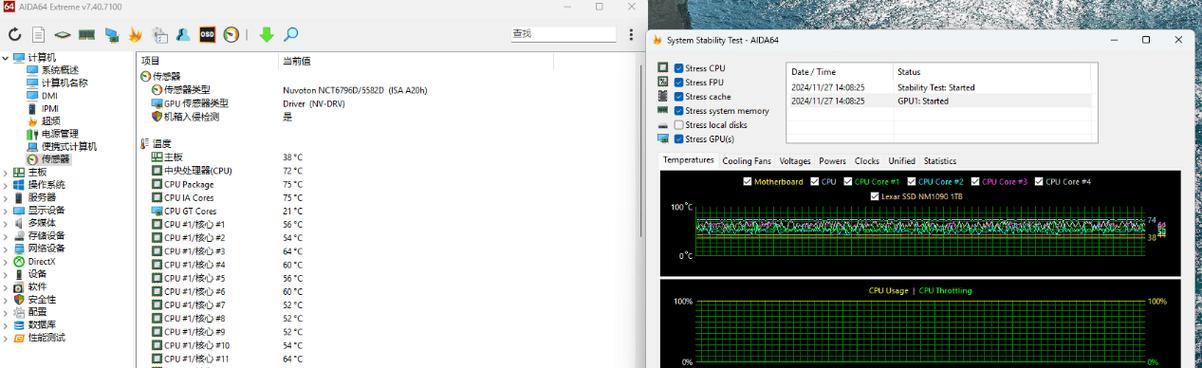Expand the DirectX tree node
The image size is (1202, 368).
[x=6, y=262]
